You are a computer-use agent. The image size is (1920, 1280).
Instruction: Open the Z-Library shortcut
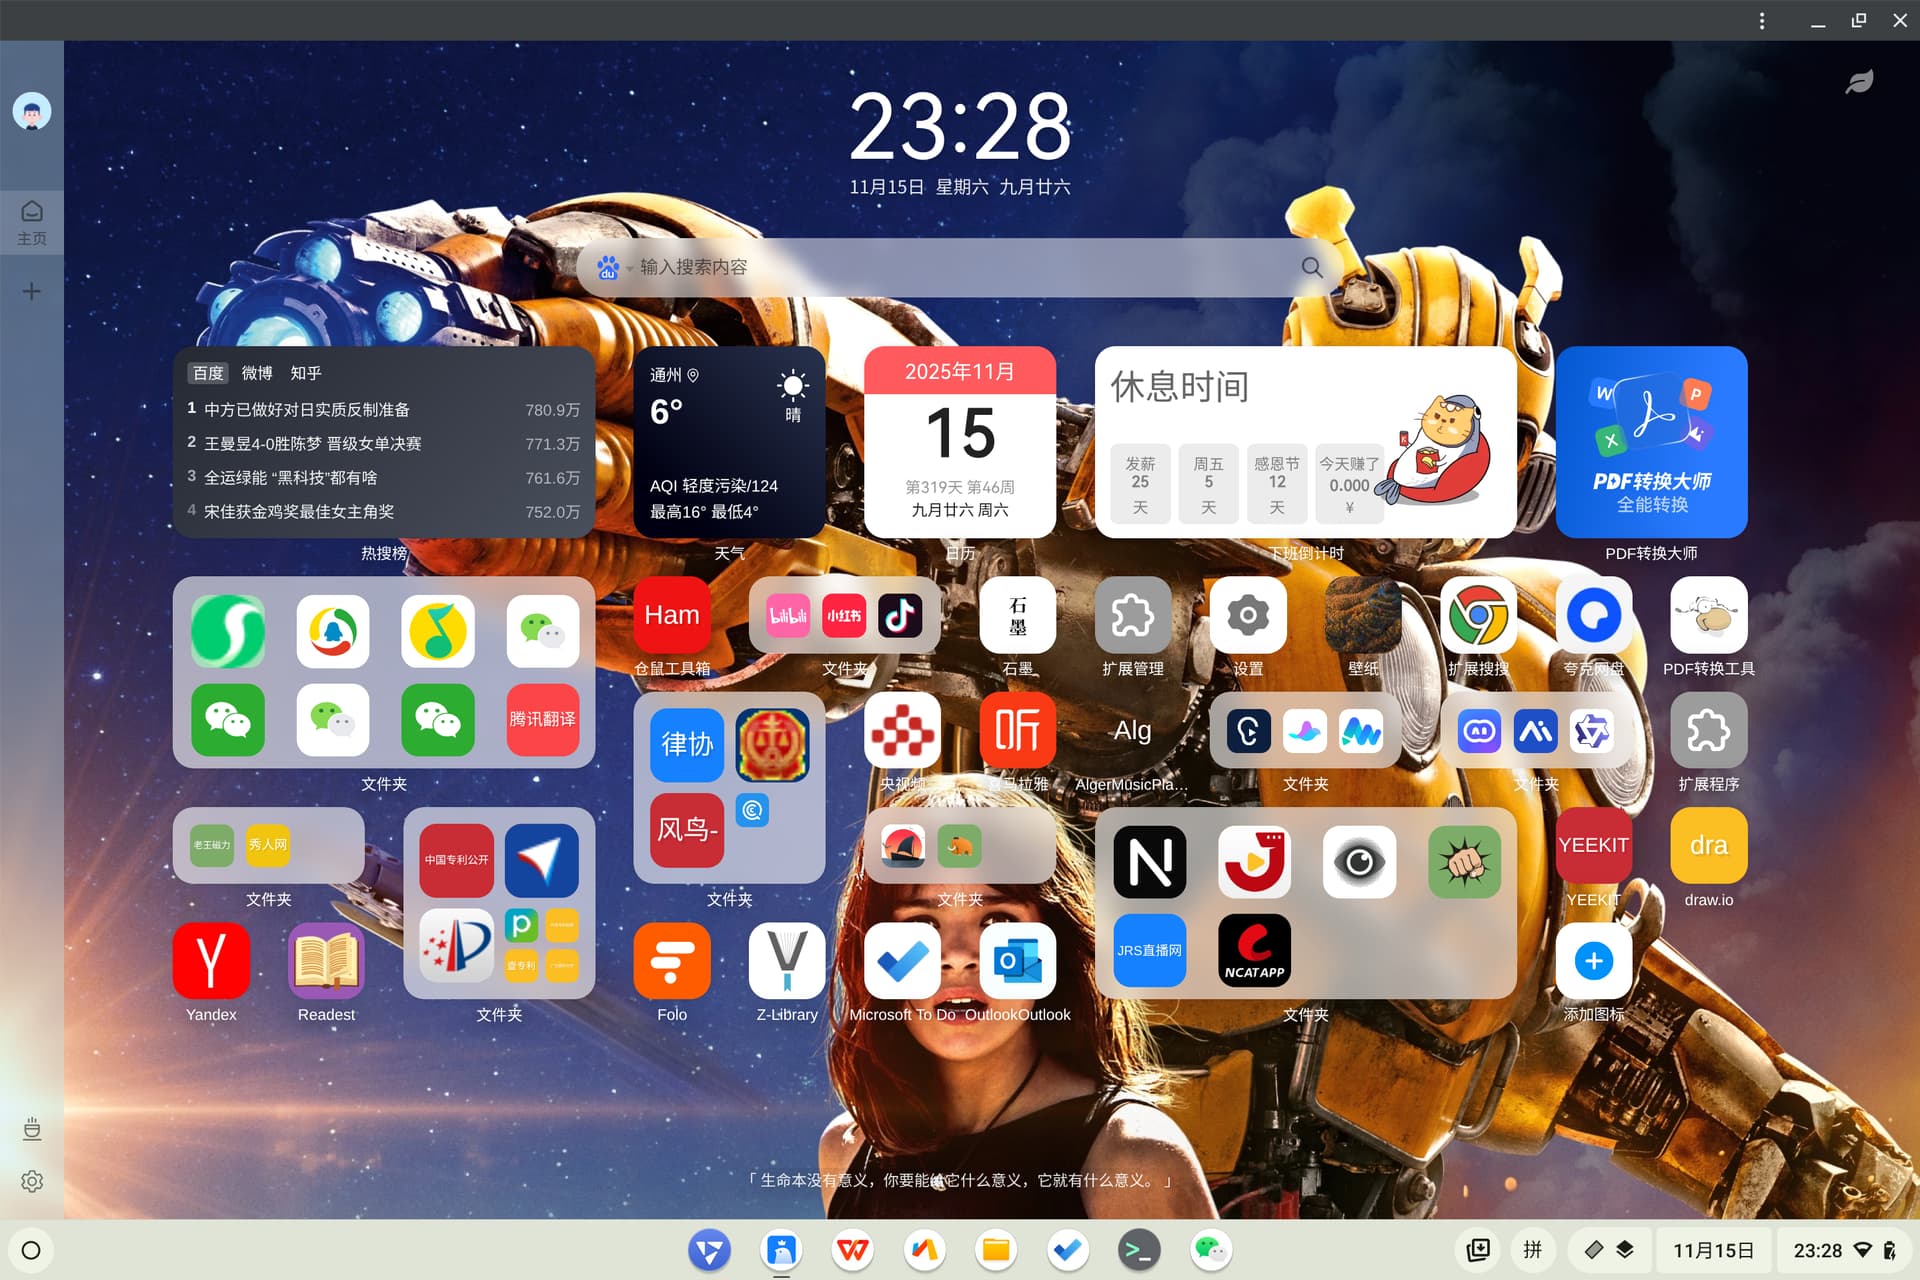point(787,961)
